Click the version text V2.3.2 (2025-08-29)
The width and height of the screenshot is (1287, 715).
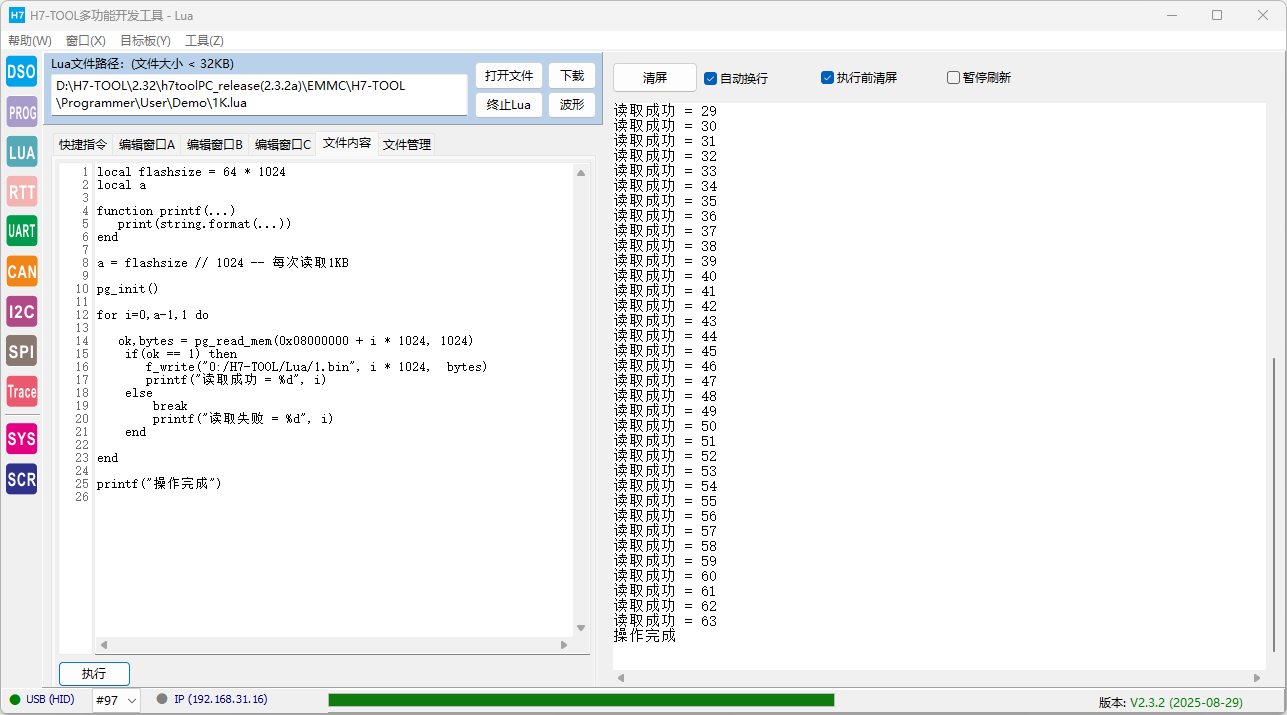coord(1187,702)
